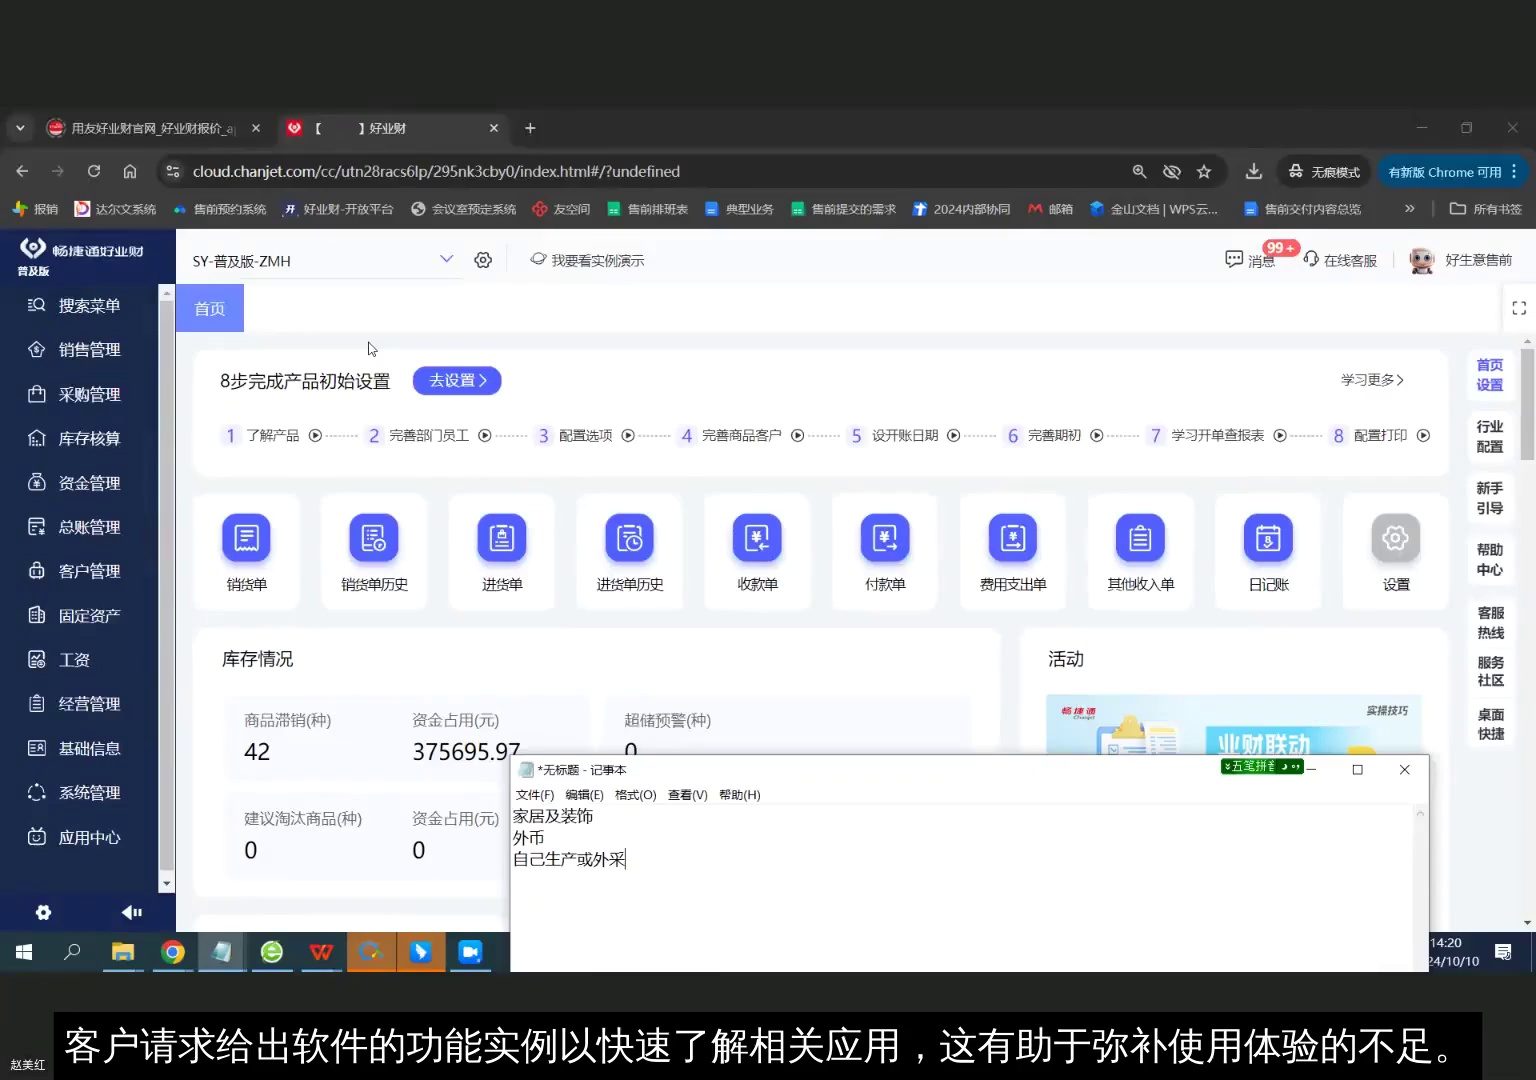This screenshot has height=1080, width=1536.
Task: Switch to the 用友好业财官网 browser tab
Action: coord(153,128)
